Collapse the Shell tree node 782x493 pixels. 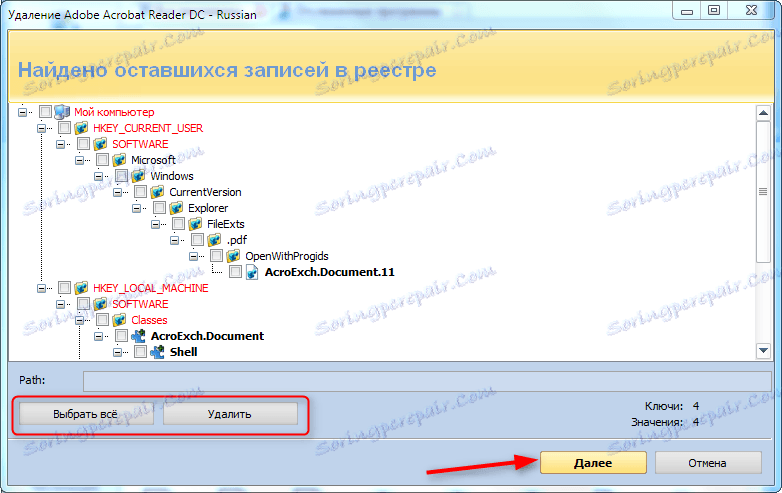pos(117,352)
